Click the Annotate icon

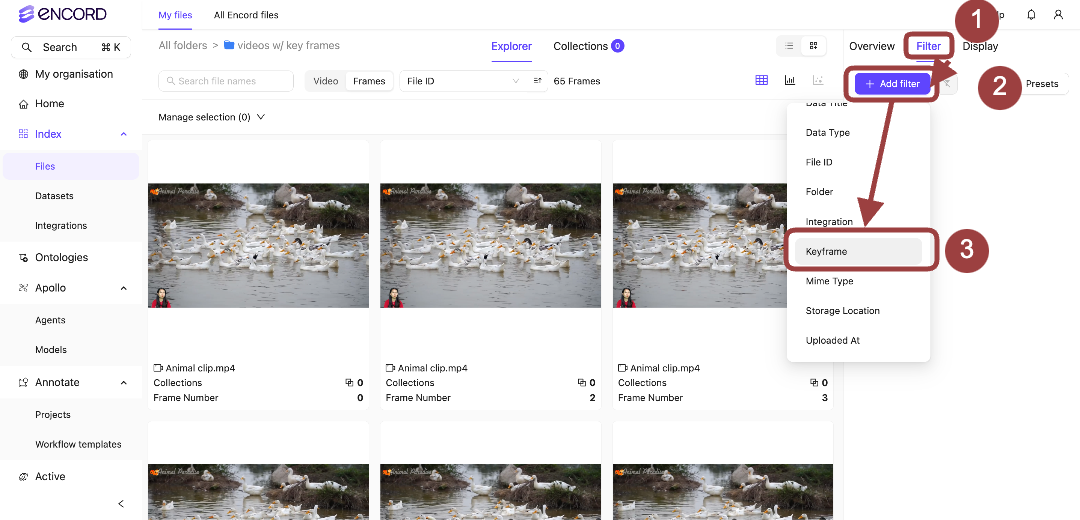point(24,382)
